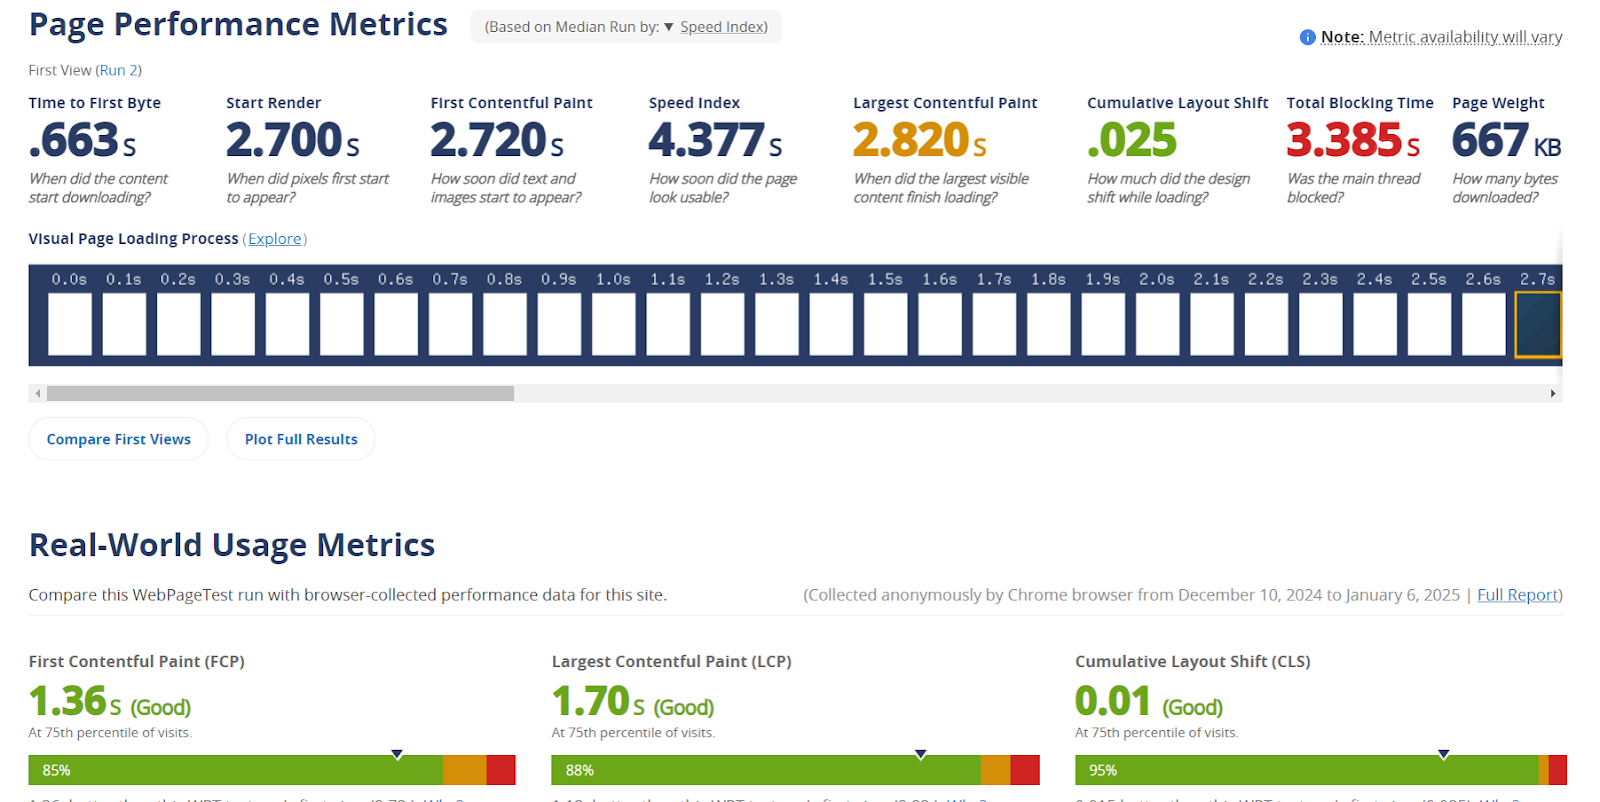The image size is (1600, 802).
Task: Click the Plot Full Results button
Action: (301, 439)
